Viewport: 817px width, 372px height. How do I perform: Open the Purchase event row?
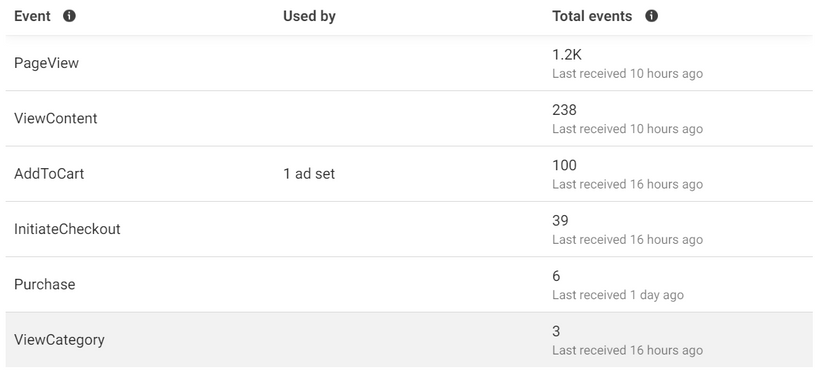click(x=408, y=284)
